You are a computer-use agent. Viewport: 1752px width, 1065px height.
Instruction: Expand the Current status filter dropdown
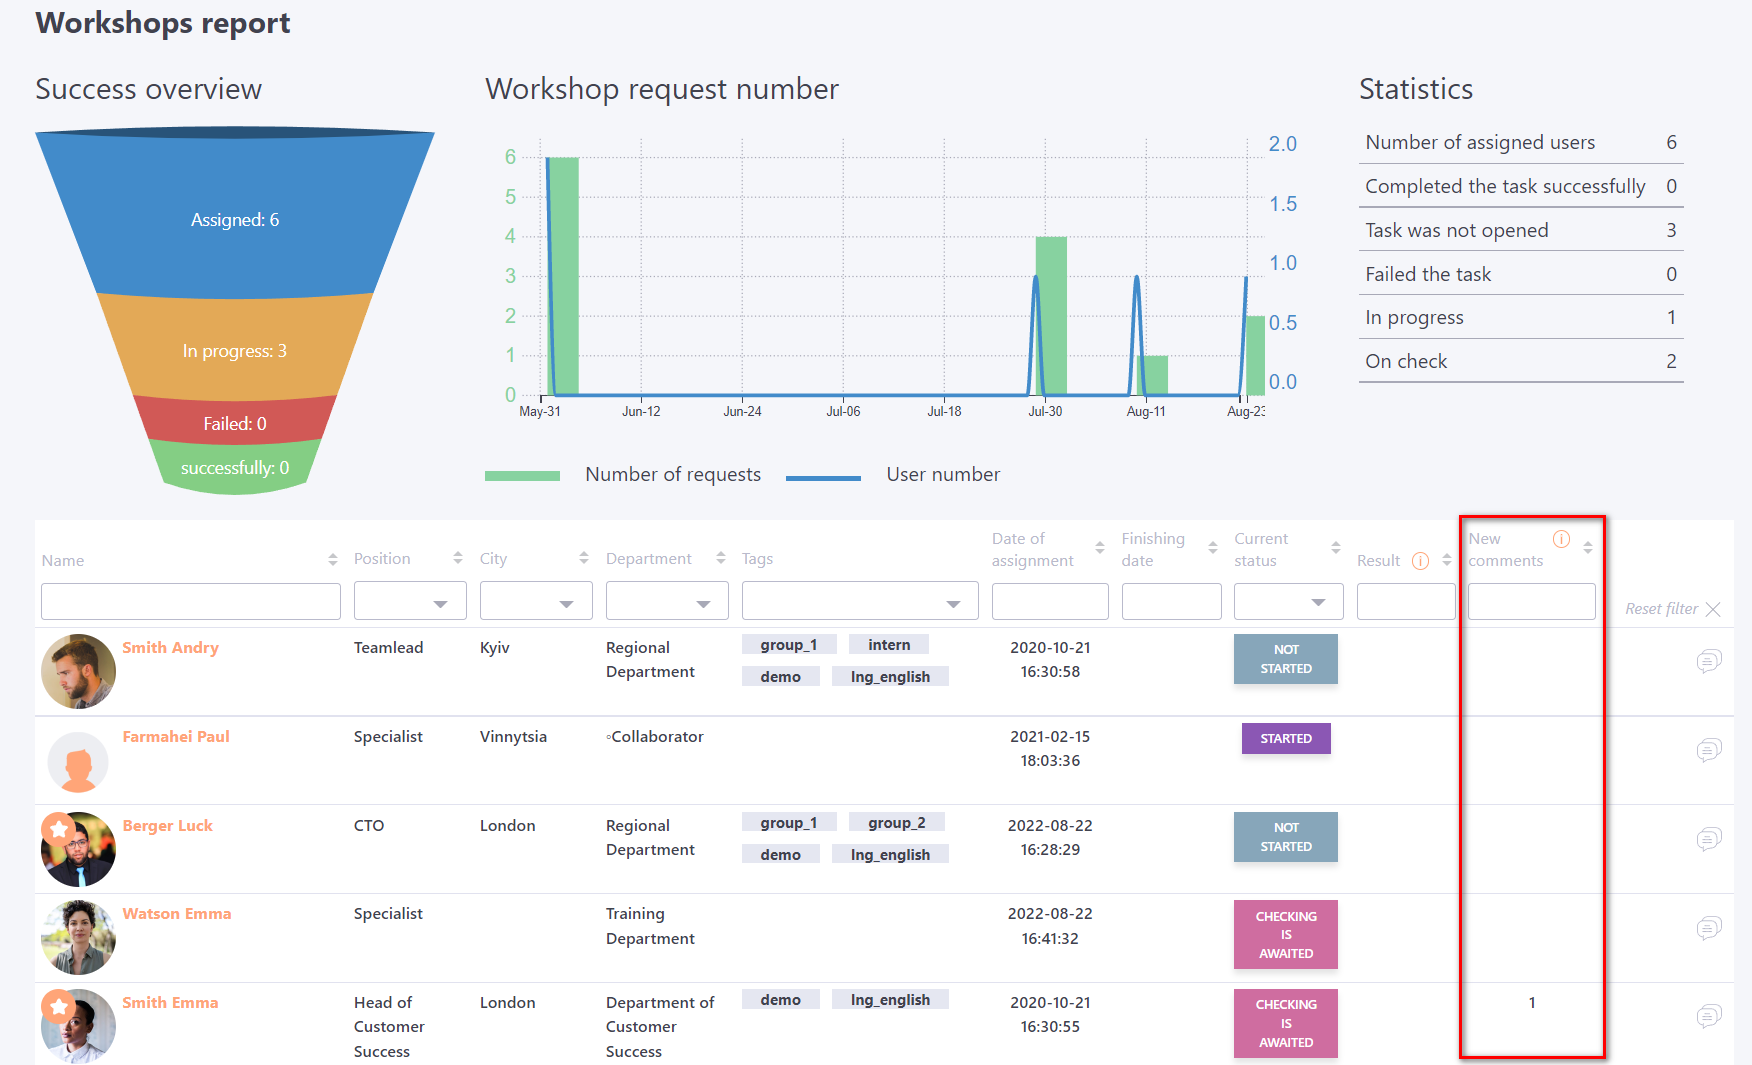[x=1287, y=602]
